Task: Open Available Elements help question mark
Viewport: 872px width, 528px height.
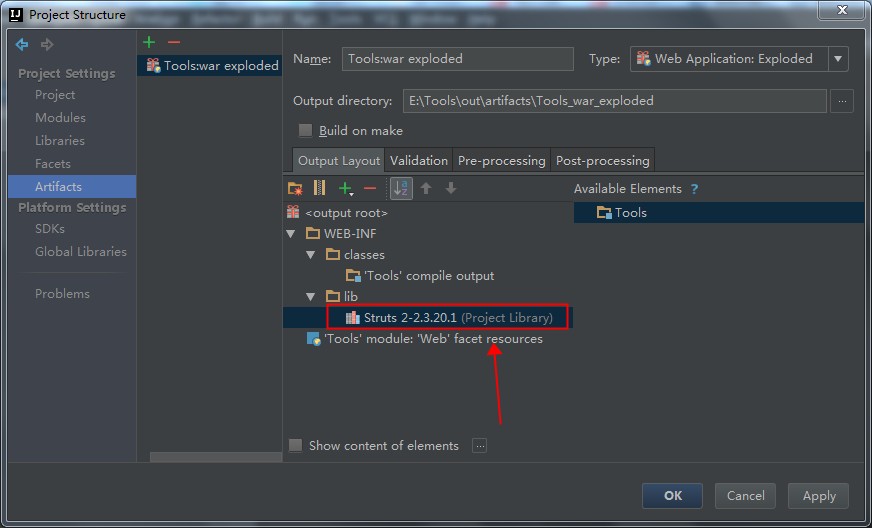Action: (694, 189)
